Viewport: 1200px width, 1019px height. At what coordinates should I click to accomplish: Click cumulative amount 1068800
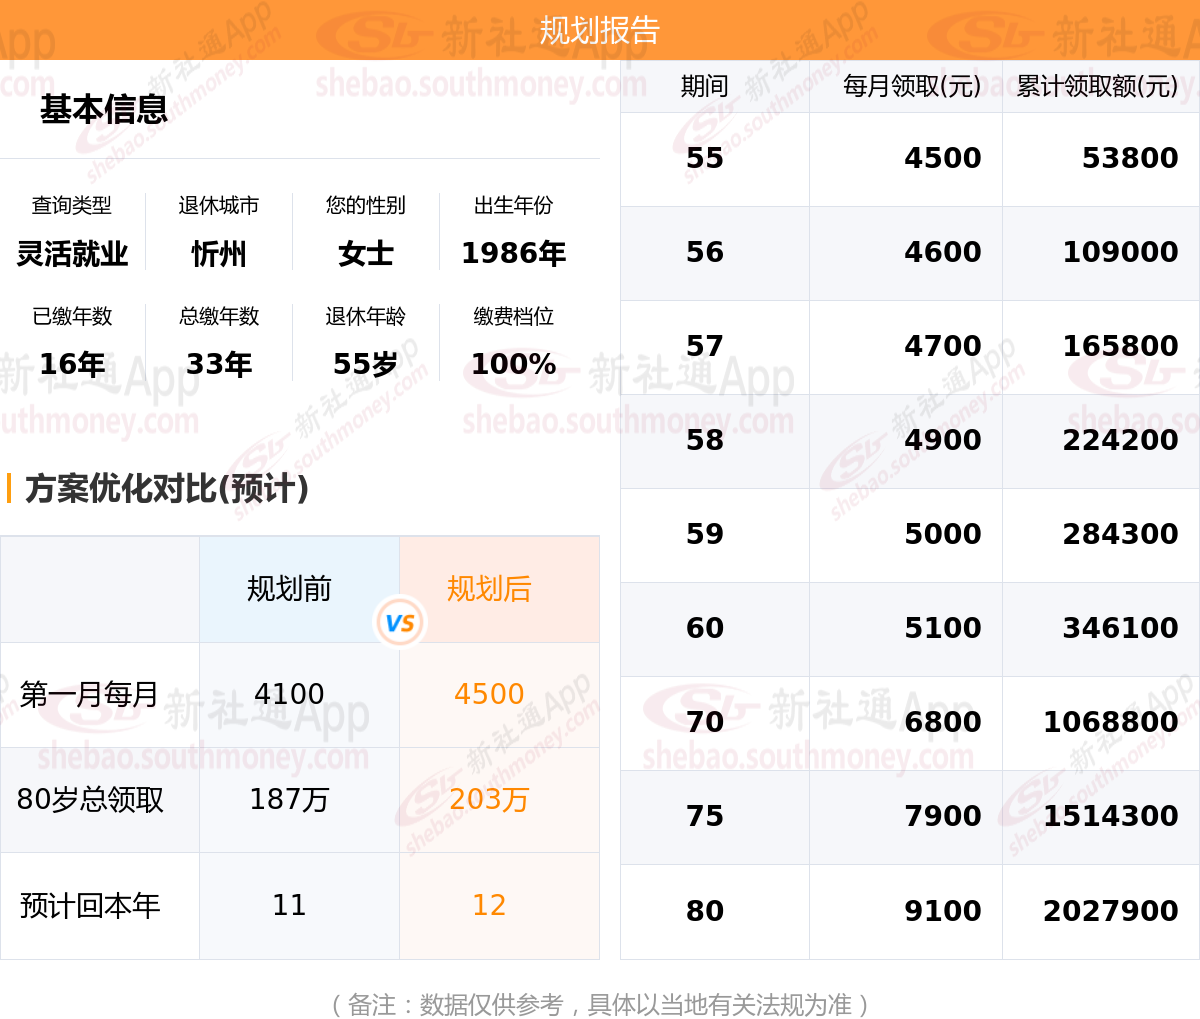coord(1110,722)
